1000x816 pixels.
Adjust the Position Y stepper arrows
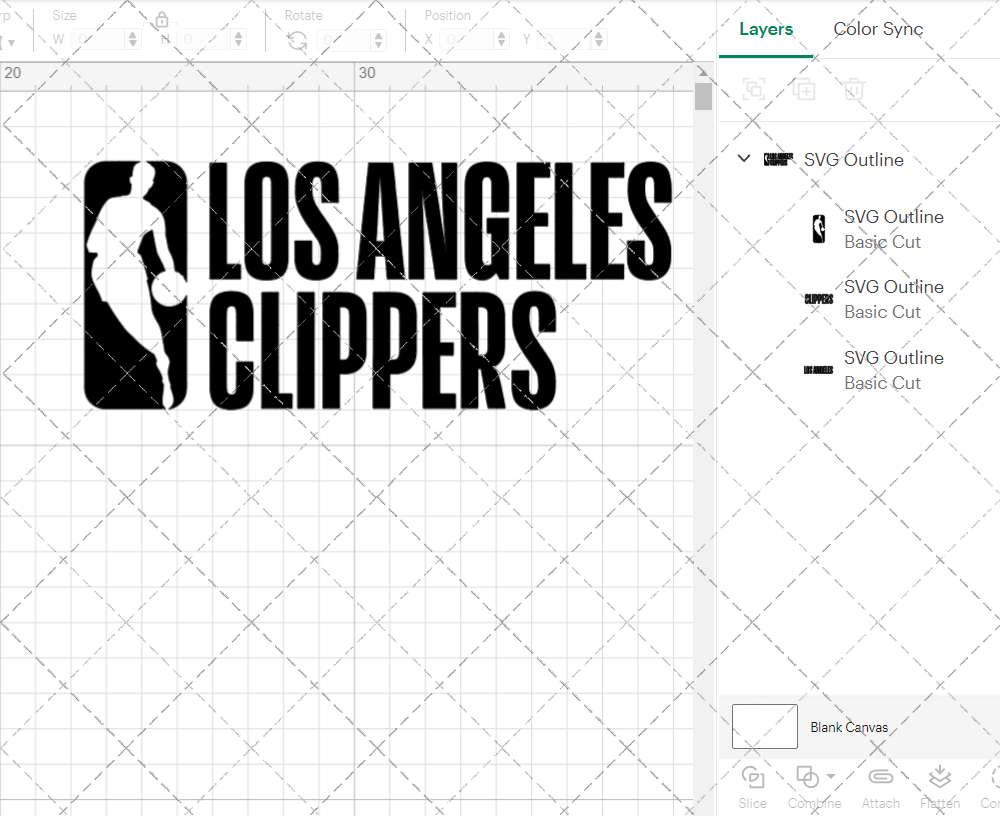coord(599,40)
